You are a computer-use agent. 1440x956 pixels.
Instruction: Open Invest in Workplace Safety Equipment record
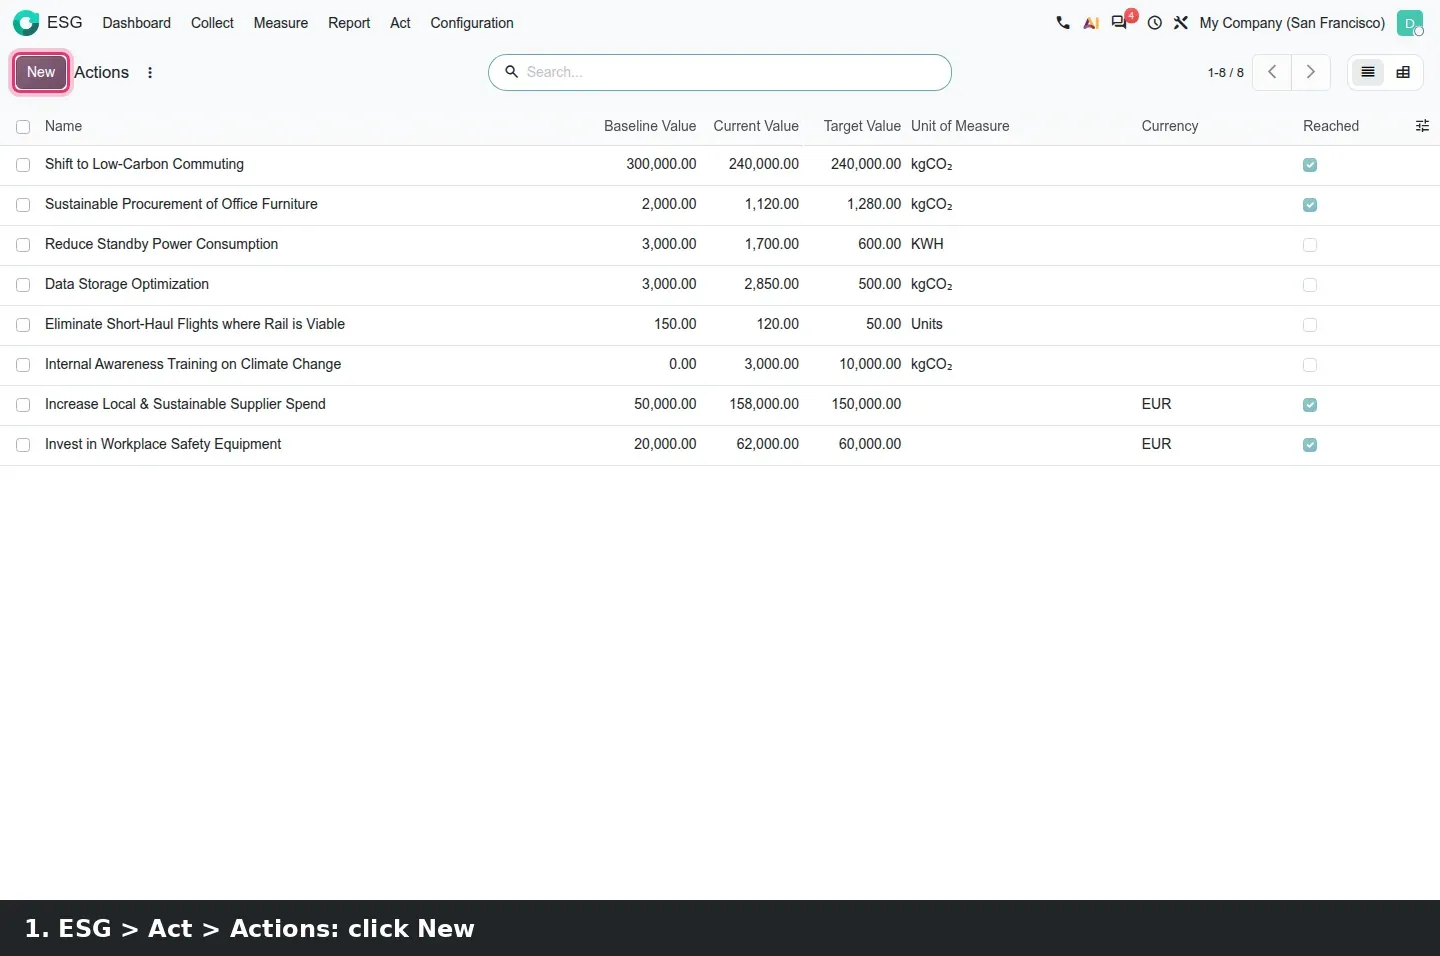pos(163,444)
